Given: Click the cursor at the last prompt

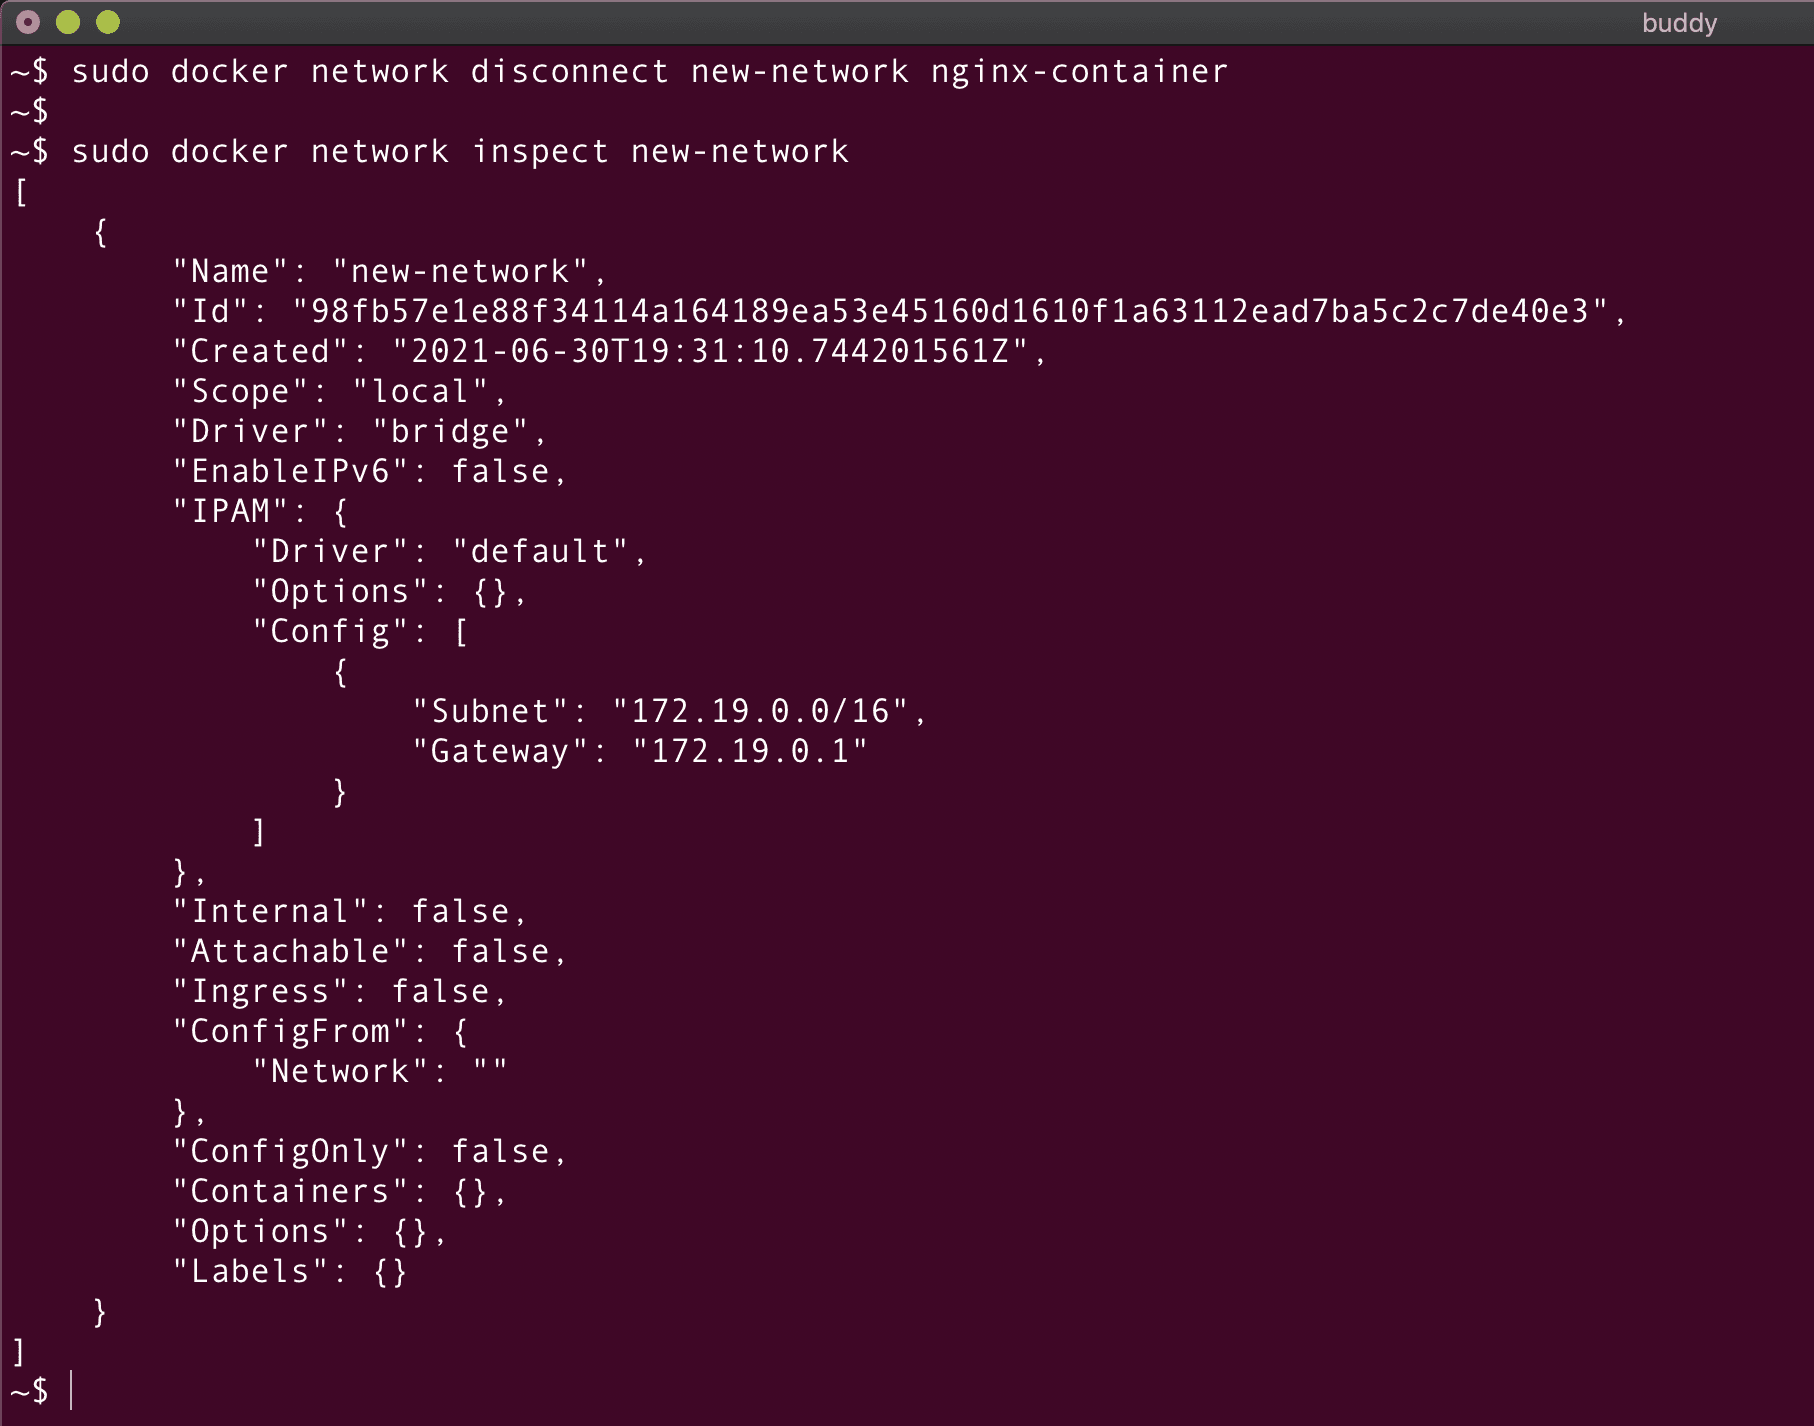Looking at the screenshot, I should pos(72,1390).
